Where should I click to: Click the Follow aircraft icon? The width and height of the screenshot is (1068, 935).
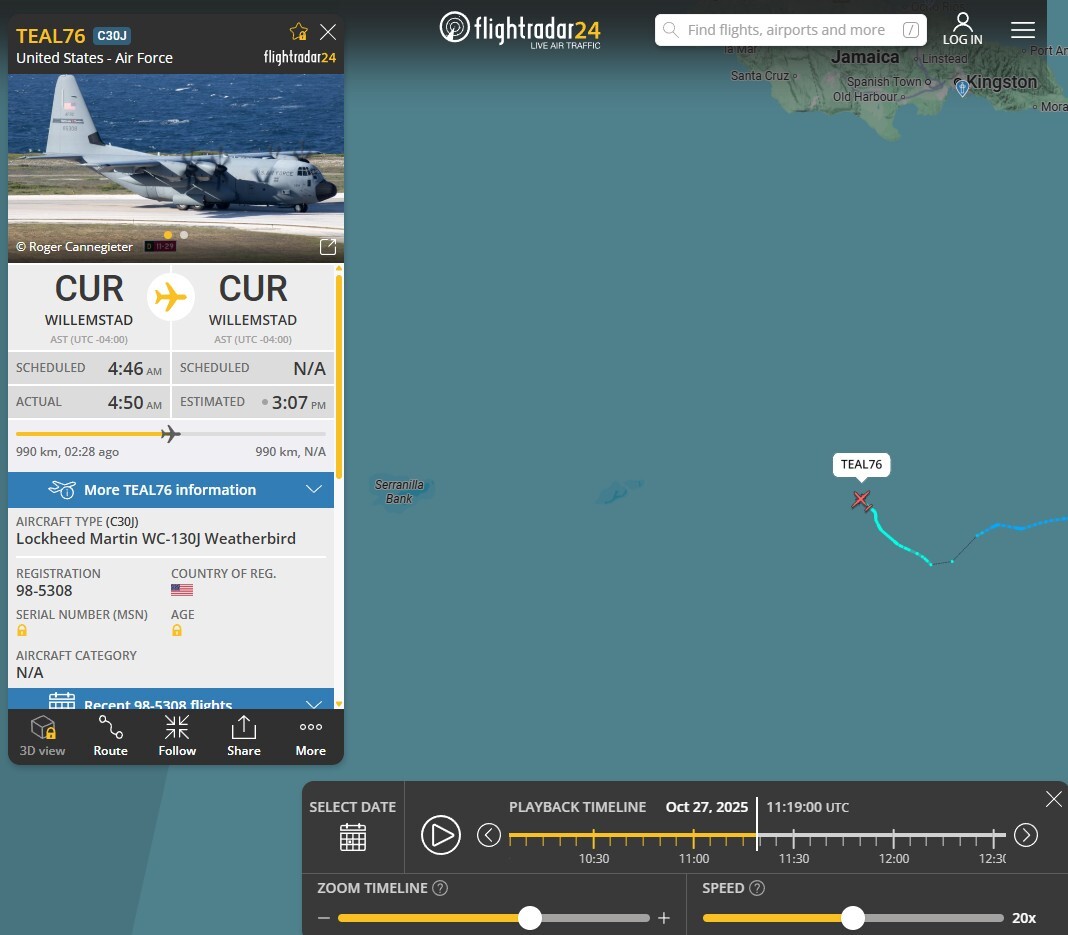point(177,736)
